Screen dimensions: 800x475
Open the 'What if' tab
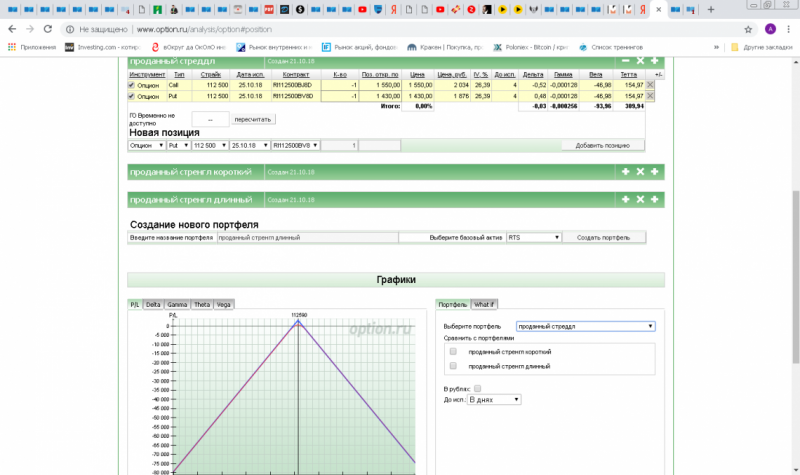484,304
